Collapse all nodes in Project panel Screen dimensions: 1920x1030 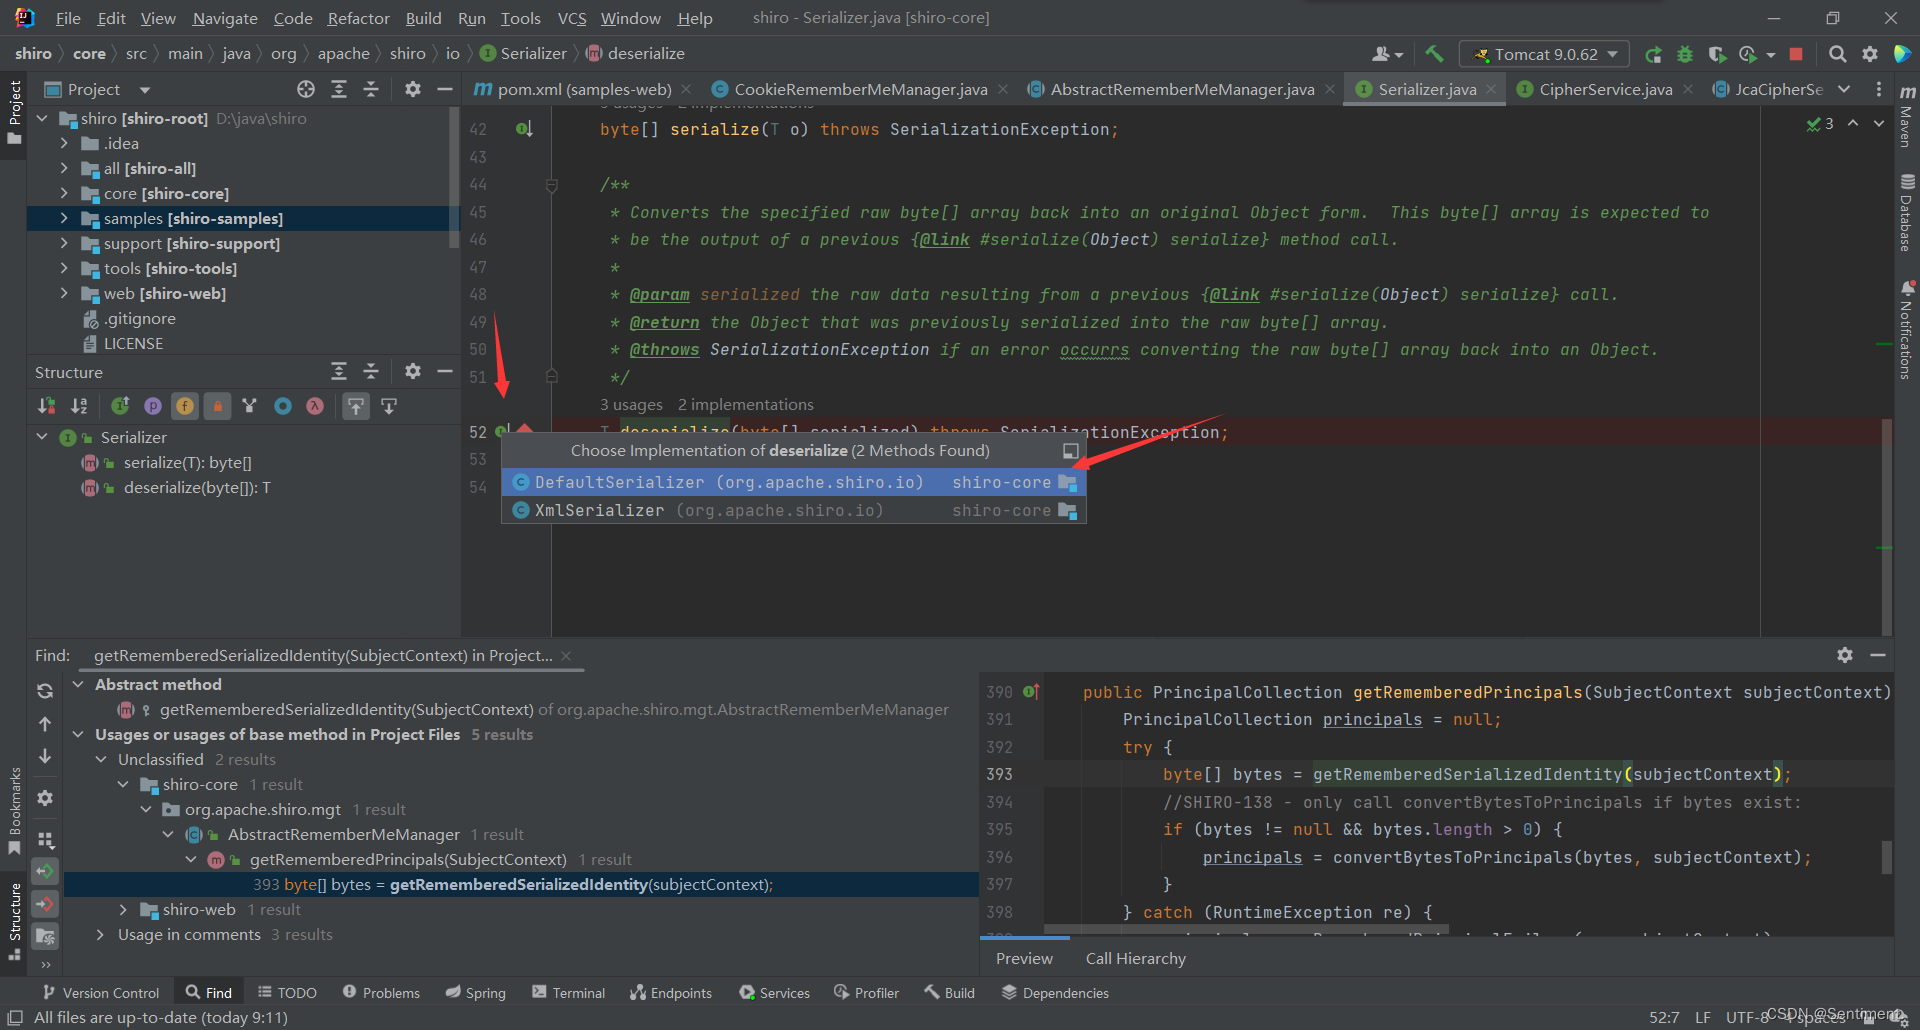click(371, 89)
